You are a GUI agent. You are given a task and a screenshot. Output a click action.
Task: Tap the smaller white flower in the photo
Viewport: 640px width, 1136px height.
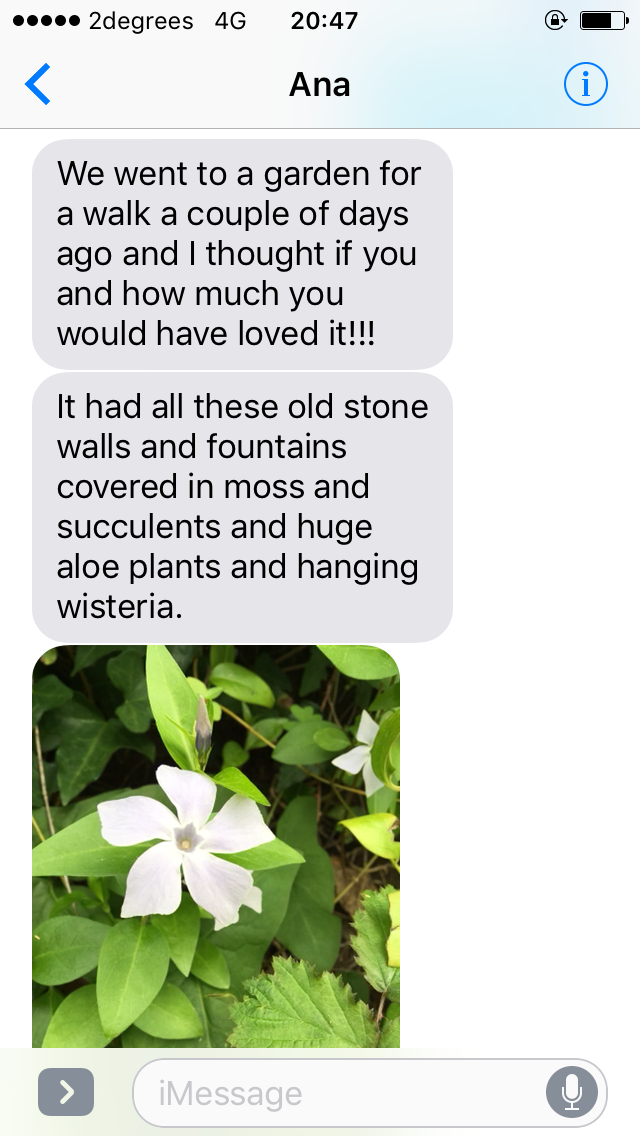coord(361,753)
